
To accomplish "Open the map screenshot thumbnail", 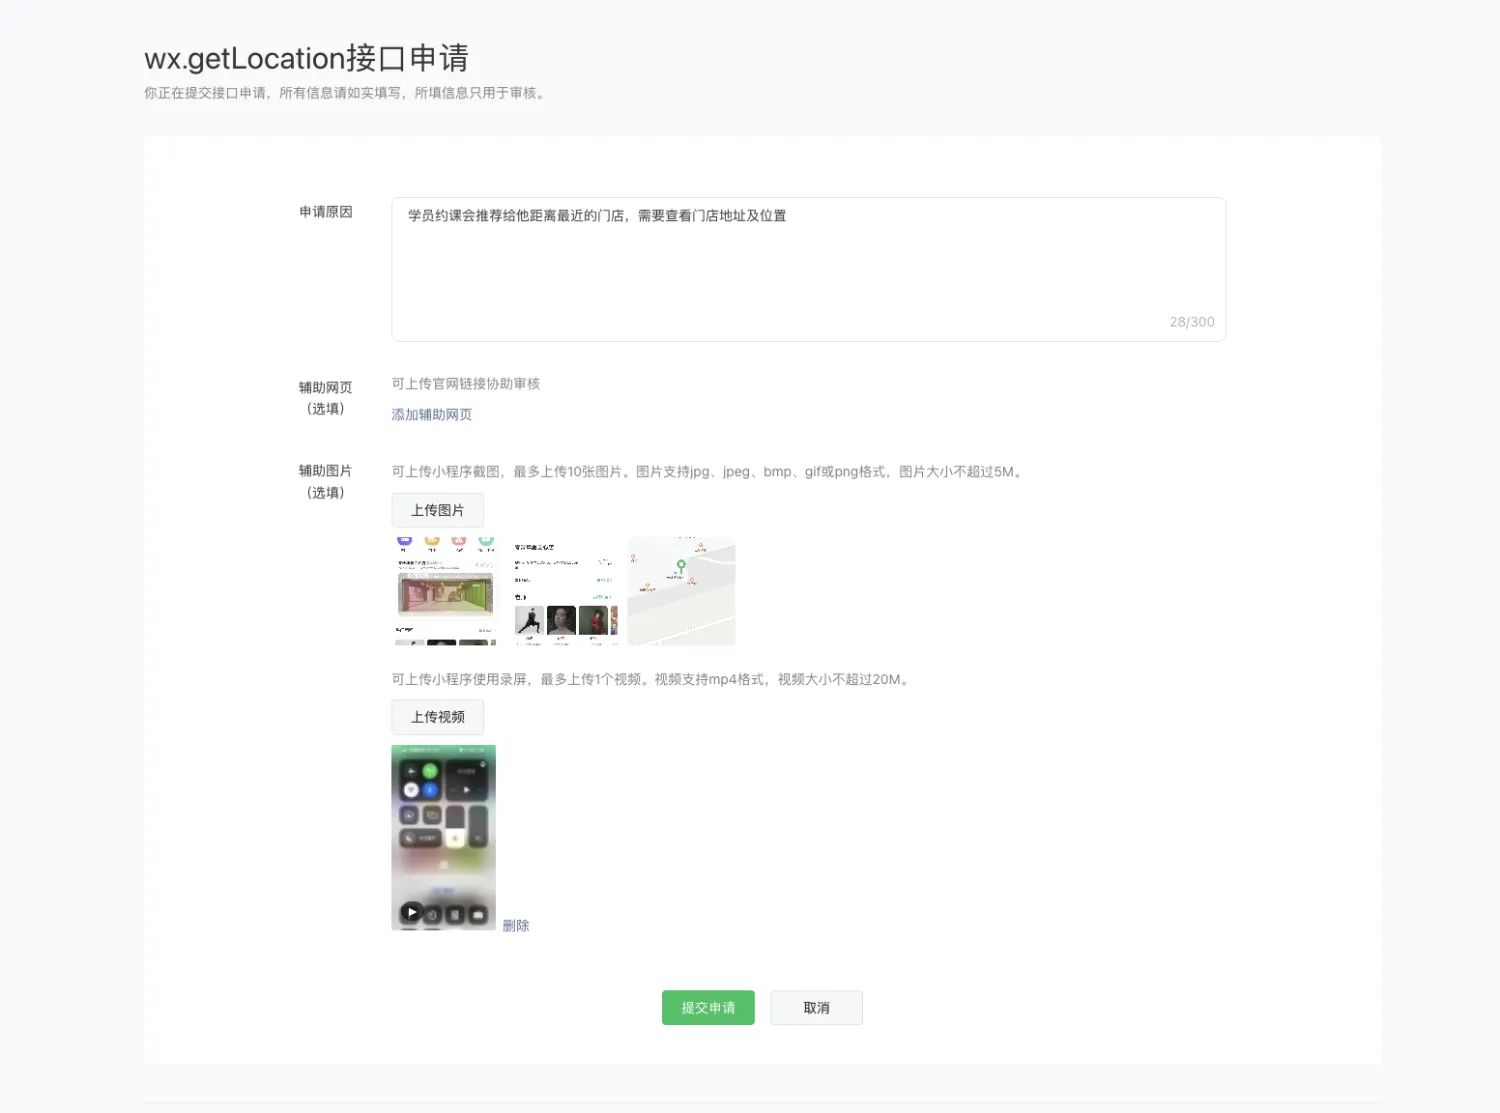I will [681, 590].
